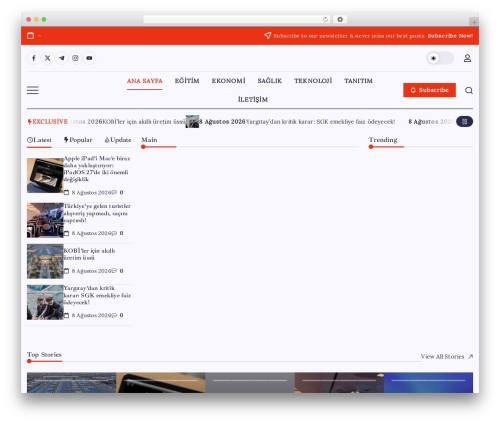
Task: Switch to the Popular tab
Action: (78, 140)
